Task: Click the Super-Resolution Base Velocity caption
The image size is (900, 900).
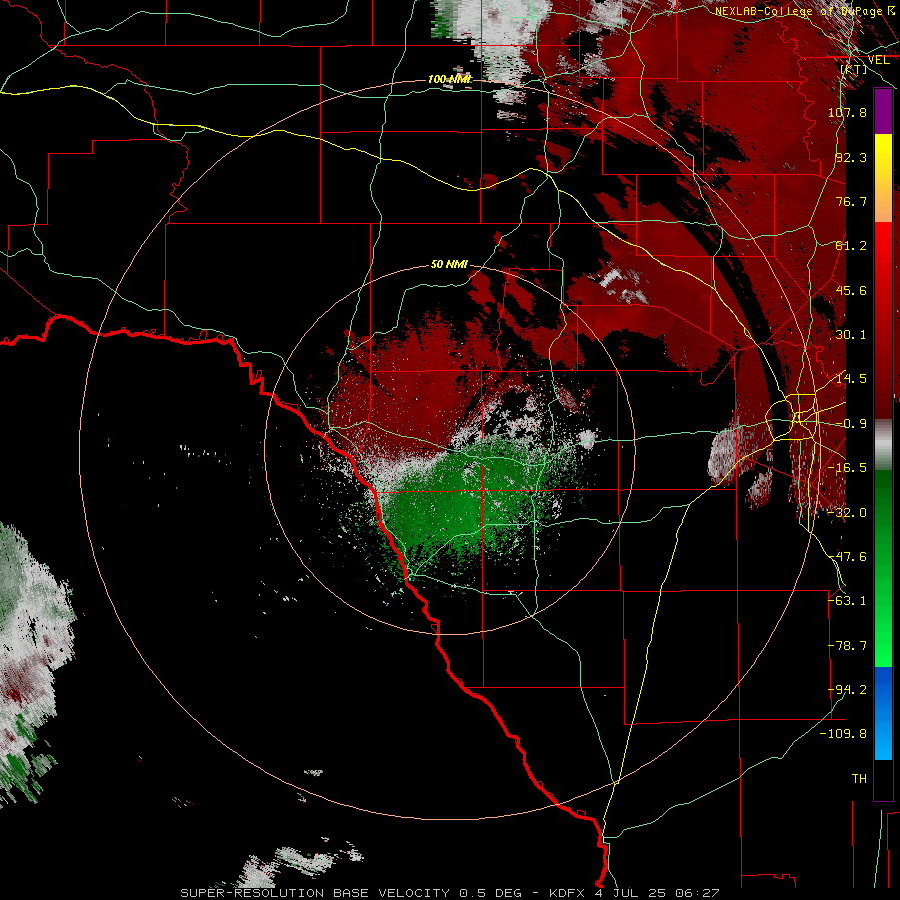Action: [x=449, y=893]
